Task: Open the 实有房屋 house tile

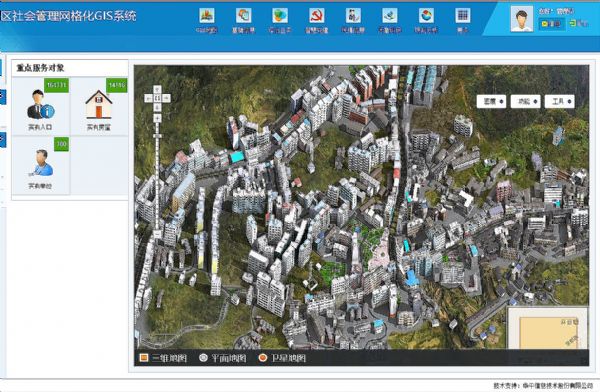Action: coord(99,106)
